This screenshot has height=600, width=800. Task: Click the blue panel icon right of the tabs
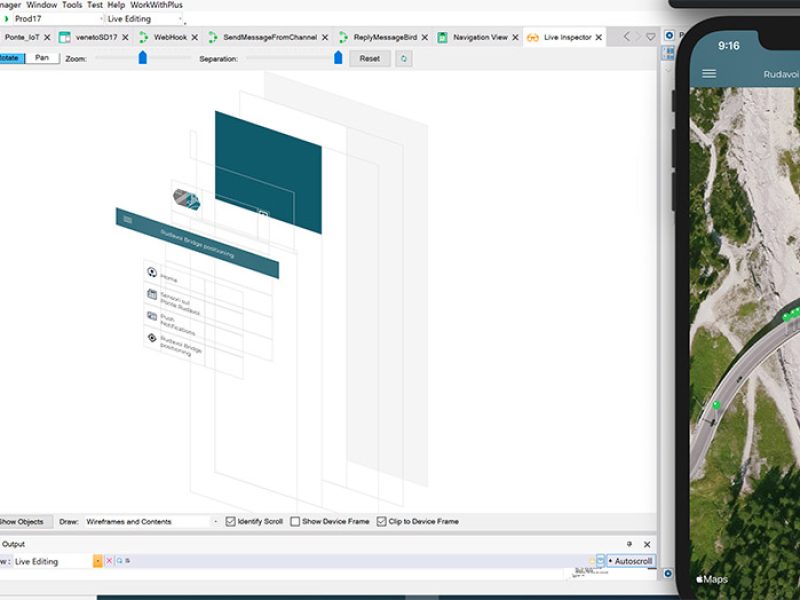[669, 35]
